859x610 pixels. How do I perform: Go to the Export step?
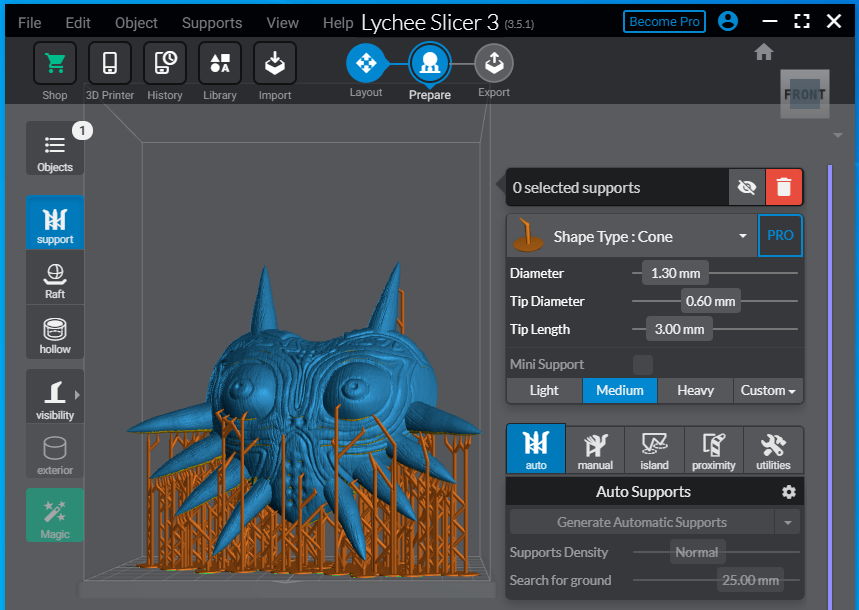(494, 63)
